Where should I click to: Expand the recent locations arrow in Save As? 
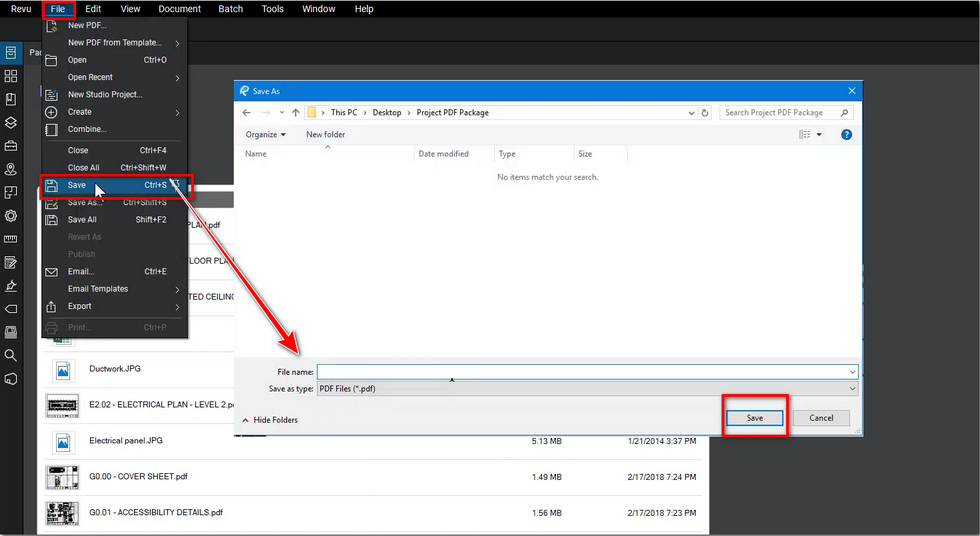click(x=282, y=112)
